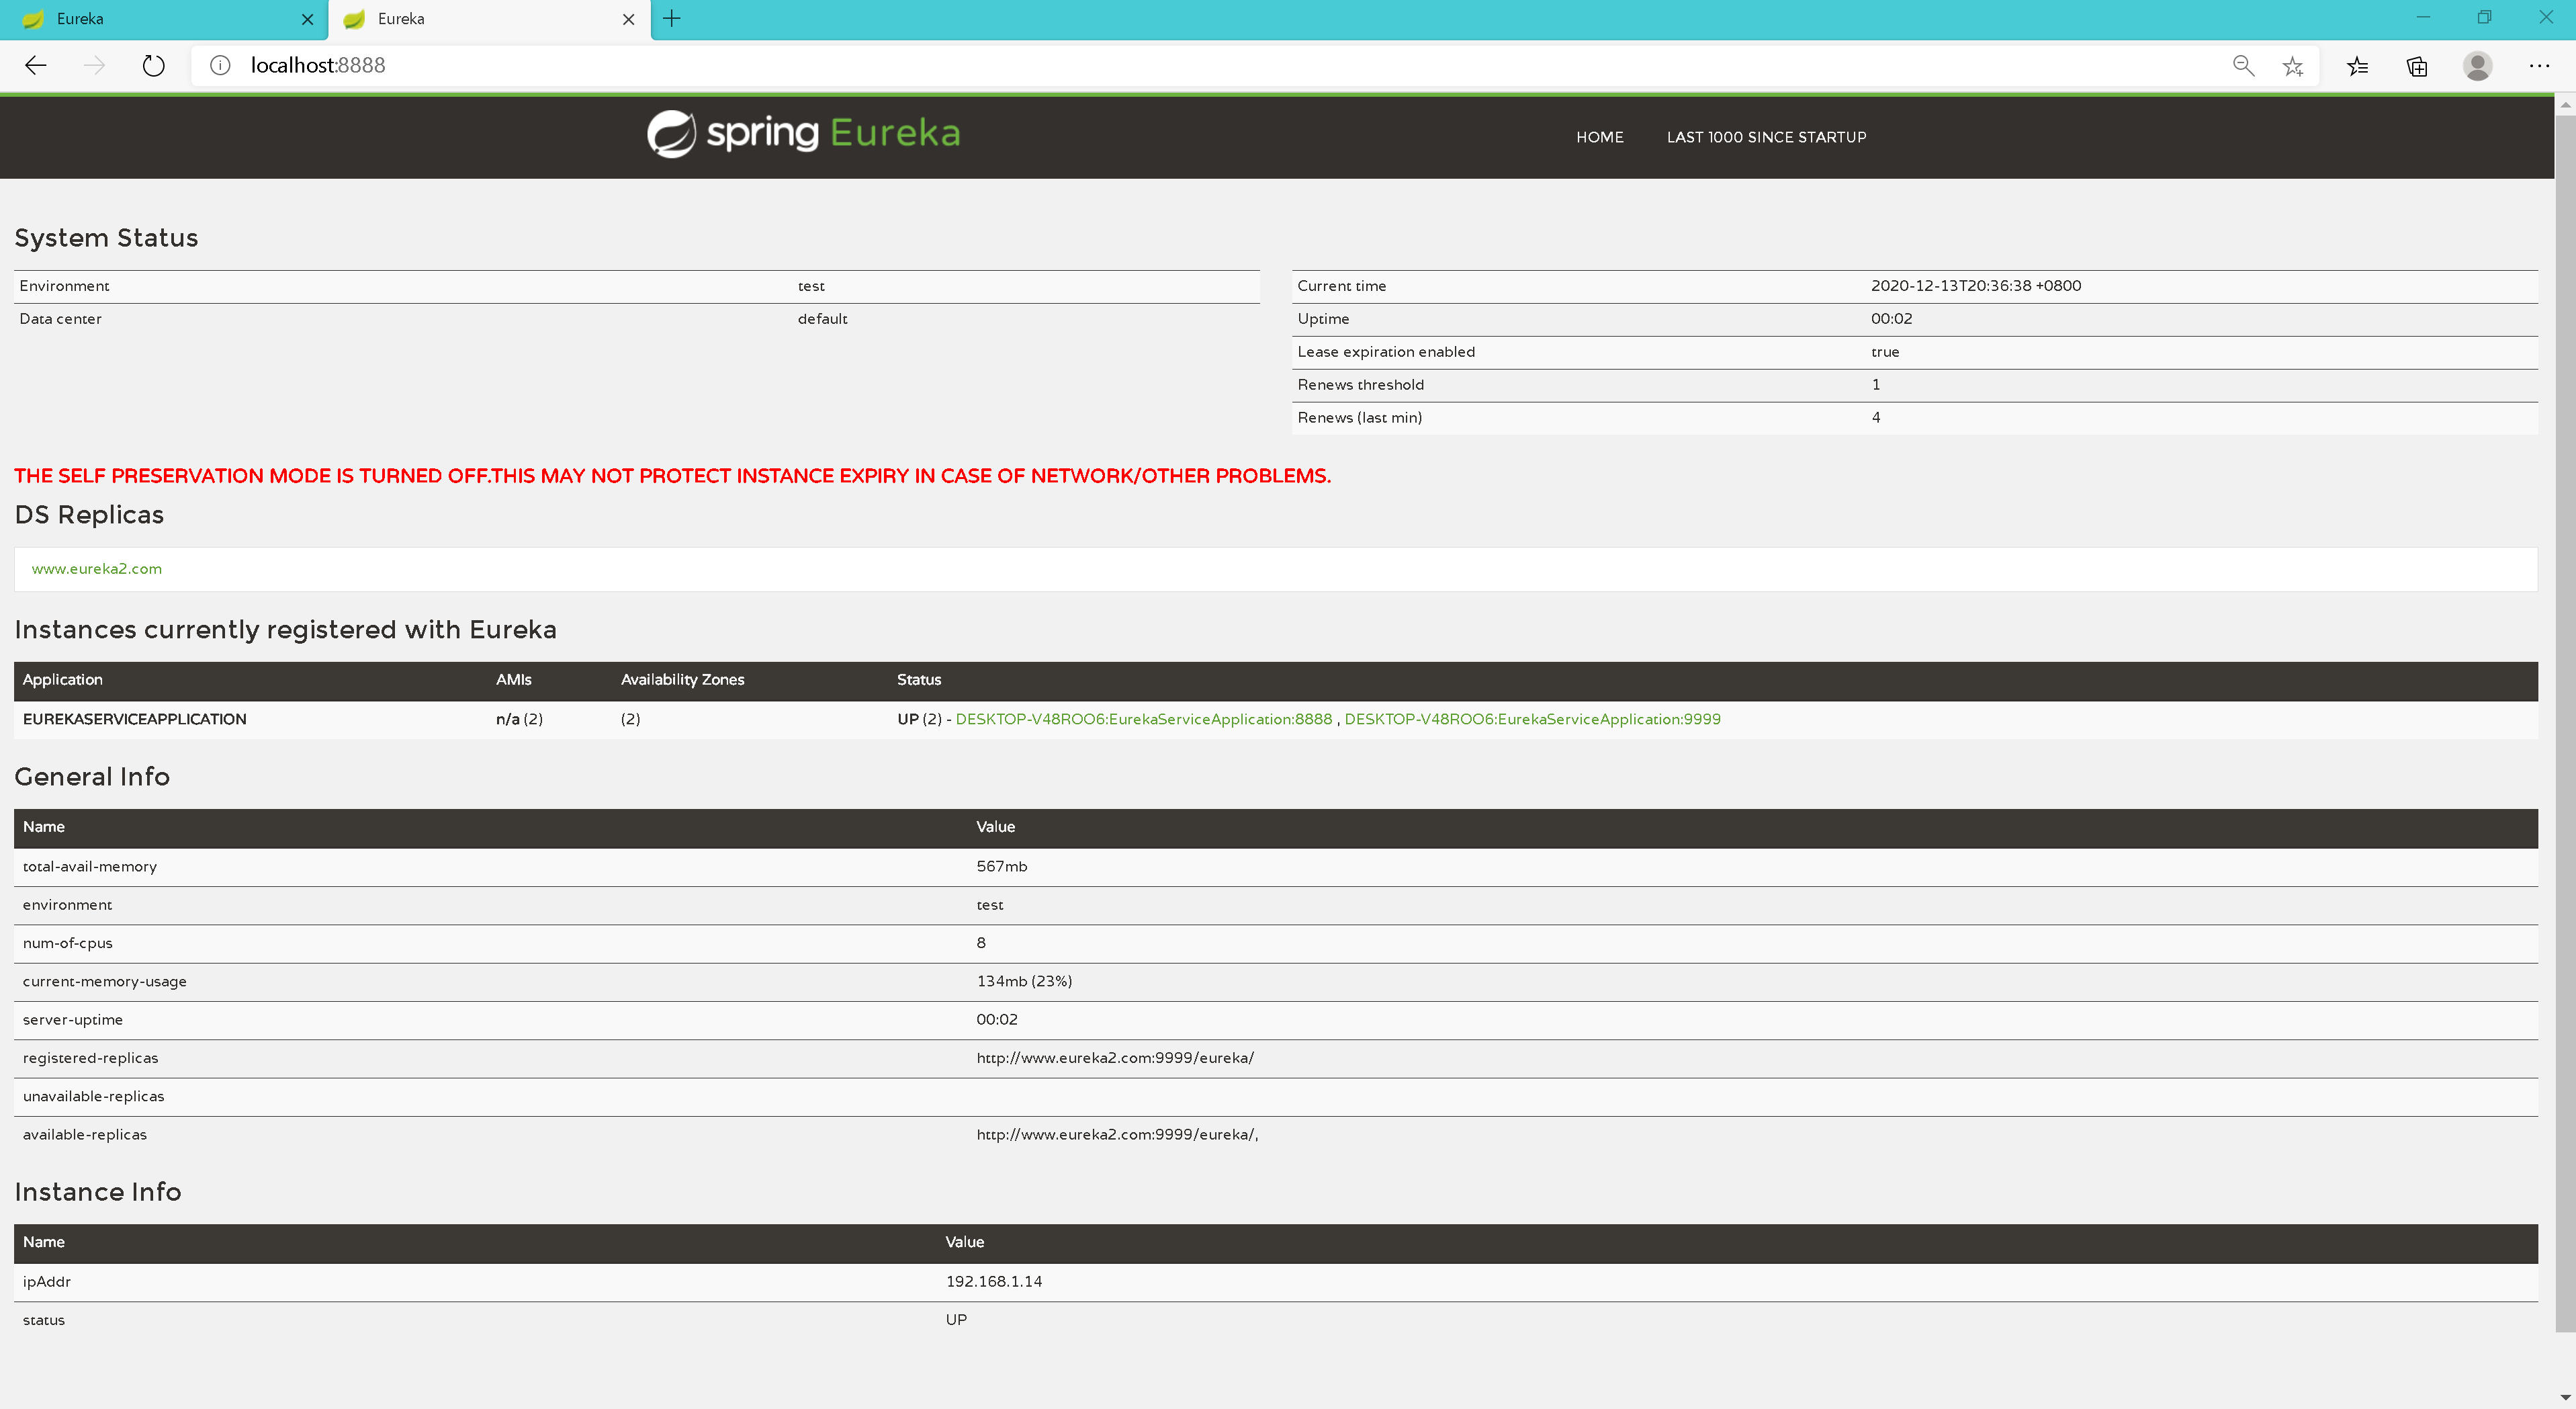Image resolution: width=2576 pixels, height=1409 pixels.
Task: Click the num-of-cpus row label
Action: pyautogui.click(x=68, y=943)
